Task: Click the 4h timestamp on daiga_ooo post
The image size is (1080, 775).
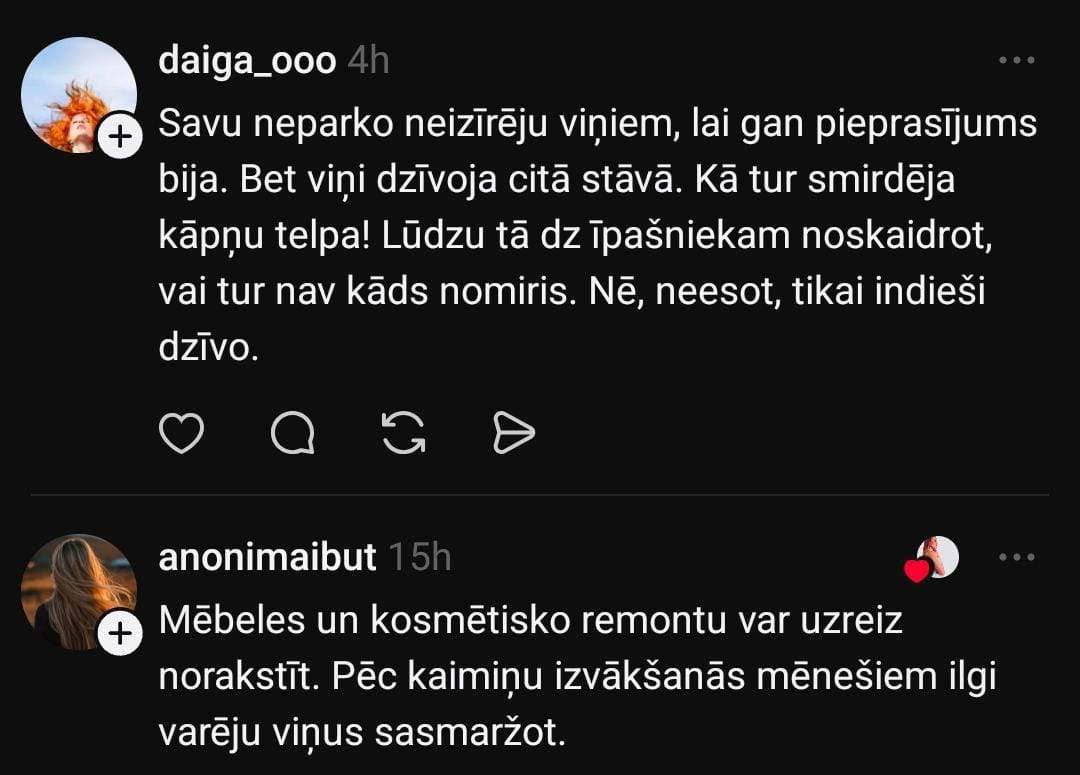Action: (368, 61)
